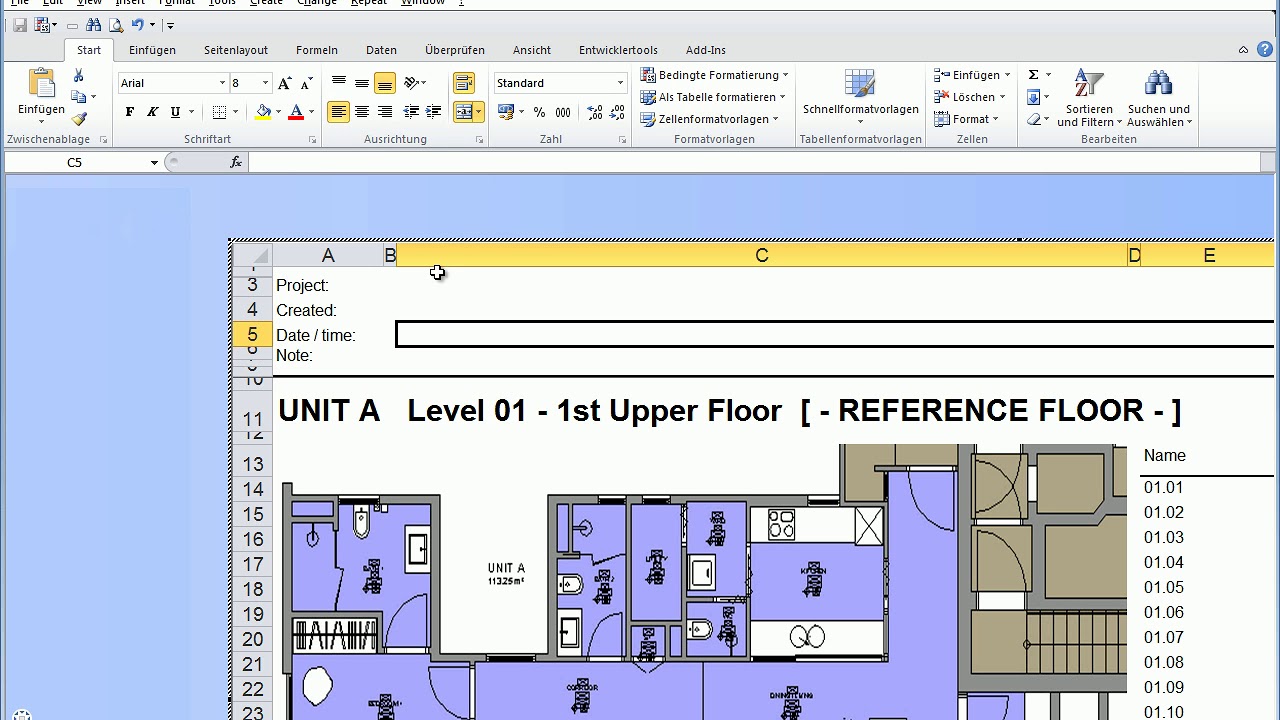Open the Standard number format dropdown
1280x720 pixels.
[620, 83]
